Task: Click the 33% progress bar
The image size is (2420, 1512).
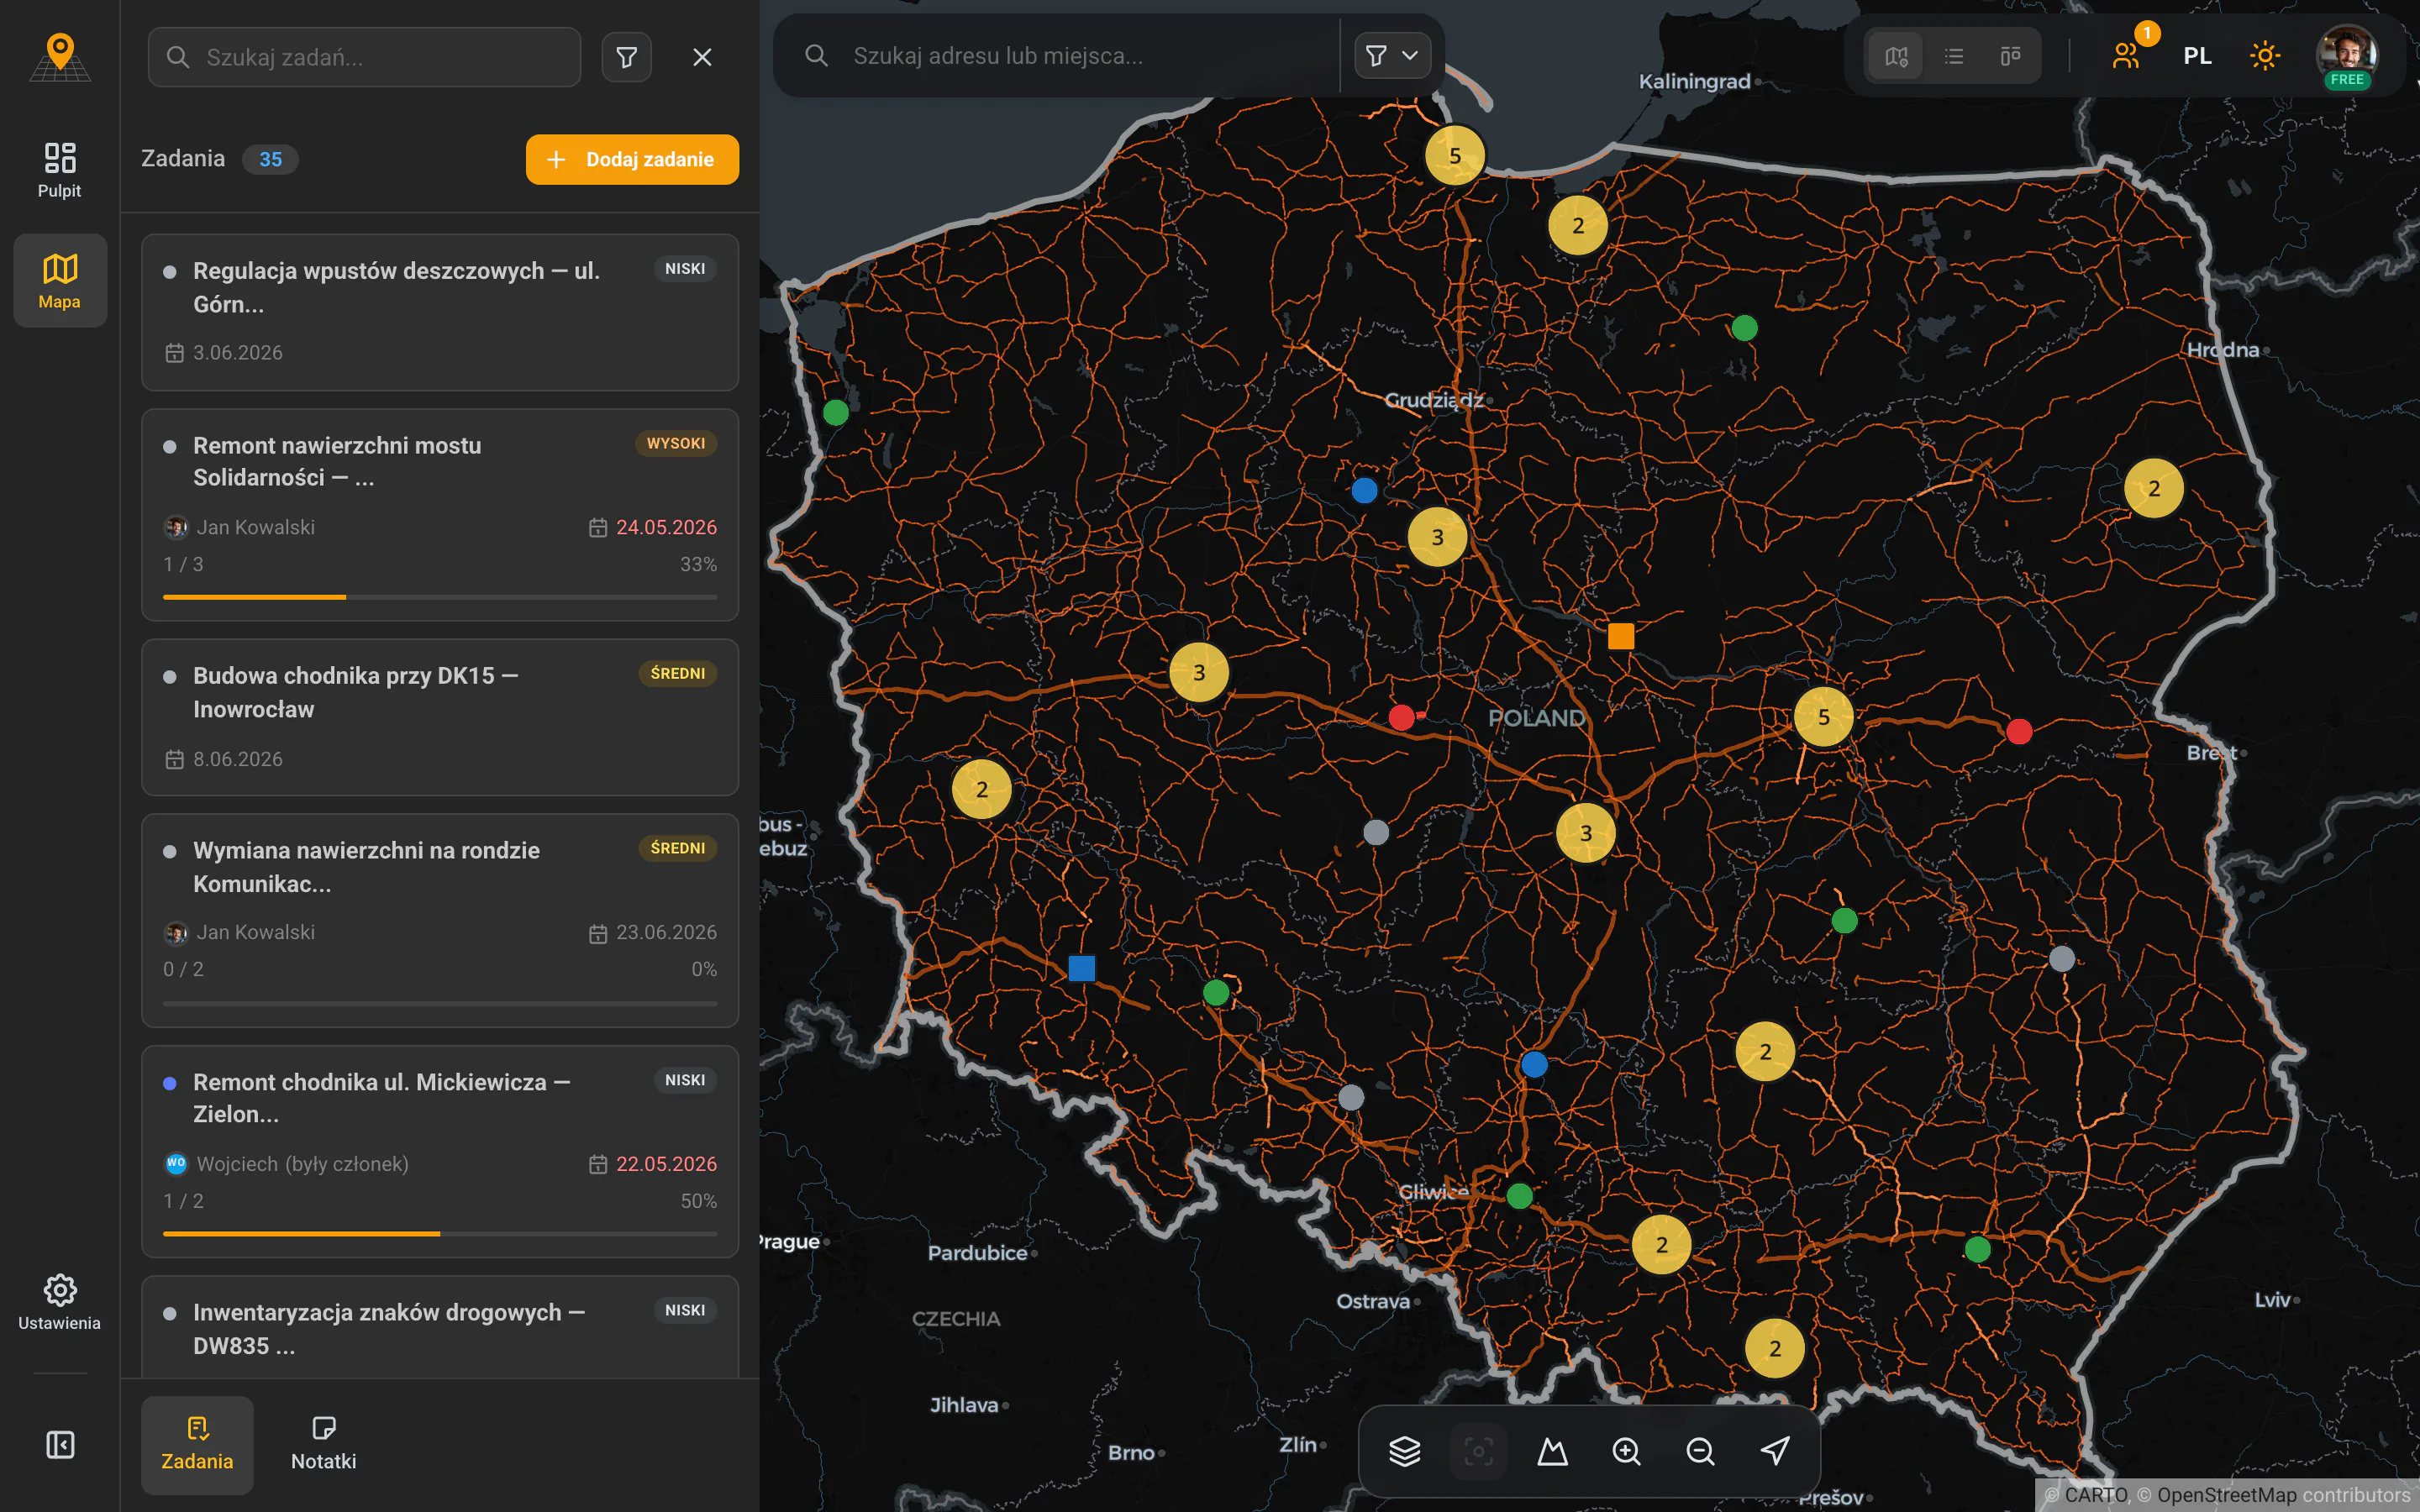Action: pyautogui.click(x=440, y=597)
